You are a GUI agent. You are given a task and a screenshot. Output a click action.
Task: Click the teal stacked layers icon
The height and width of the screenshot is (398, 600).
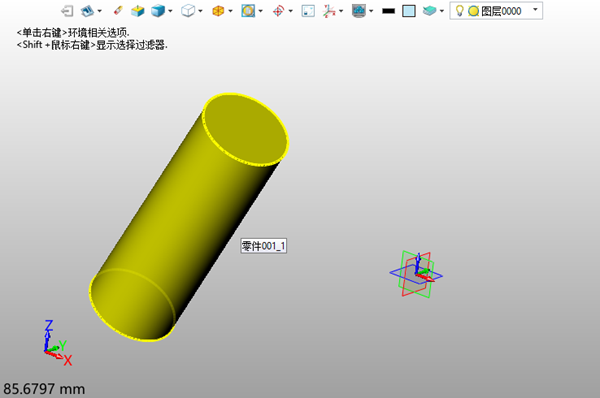429,11
